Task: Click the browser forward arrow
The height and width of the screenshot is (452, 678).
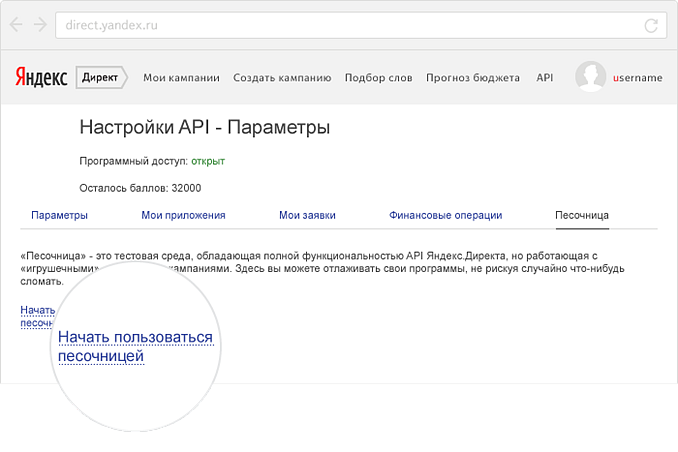Action: click(x=39, y=23)
